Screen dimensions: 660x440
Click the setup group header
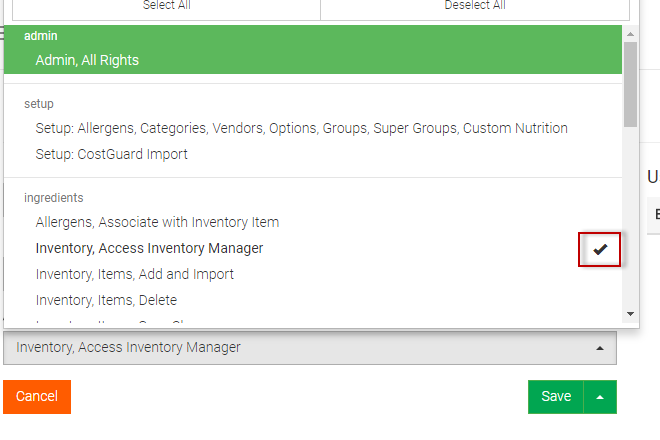[x=39, y=103]
